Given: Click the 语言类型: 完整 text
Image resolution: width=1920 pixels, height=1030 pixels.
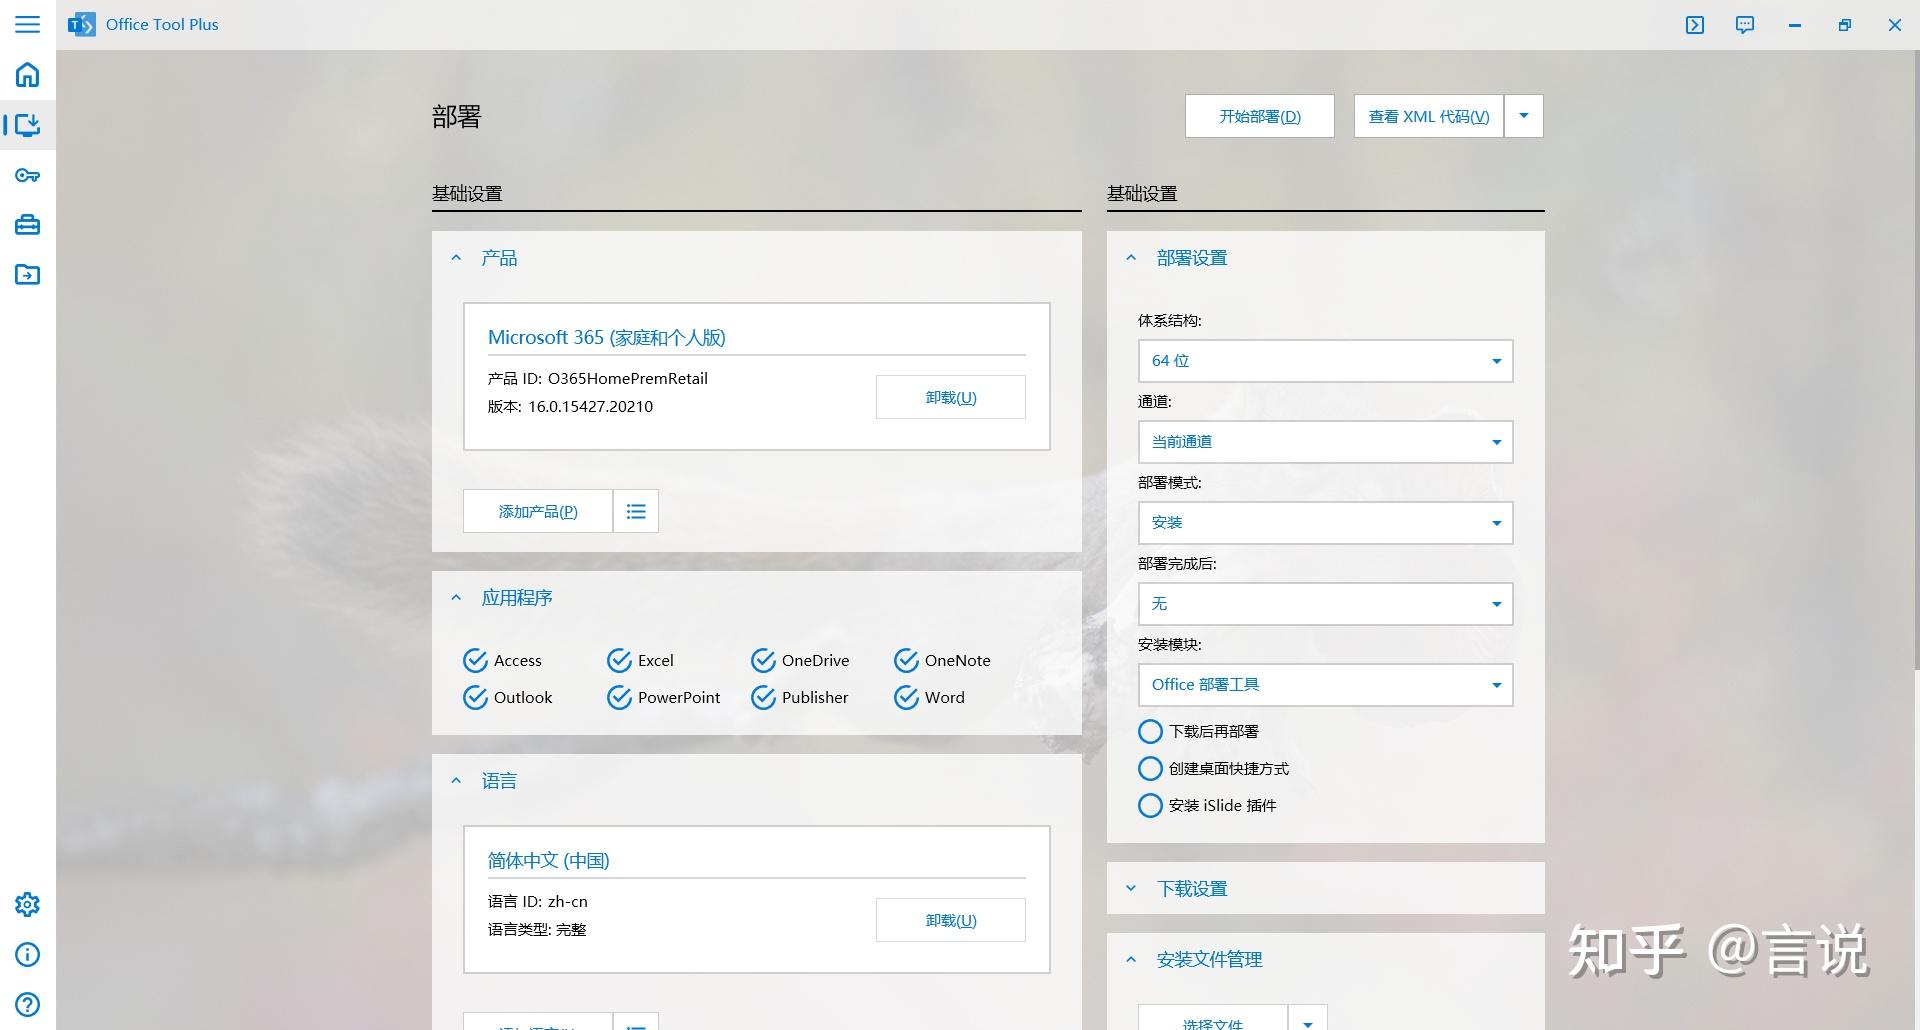Looking at the screenshot, I should pyautogui.click(x=537, y=930).
